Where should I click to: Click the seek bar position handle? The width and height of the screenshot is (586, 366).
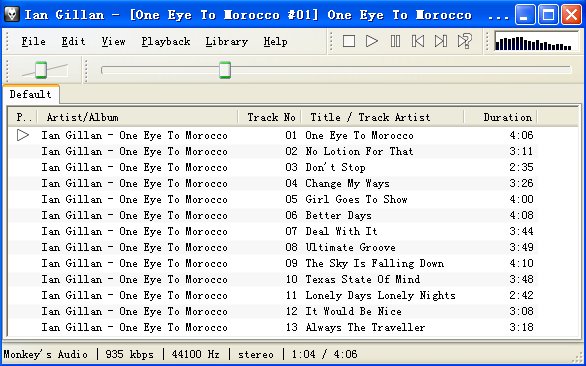pos(225,70)
